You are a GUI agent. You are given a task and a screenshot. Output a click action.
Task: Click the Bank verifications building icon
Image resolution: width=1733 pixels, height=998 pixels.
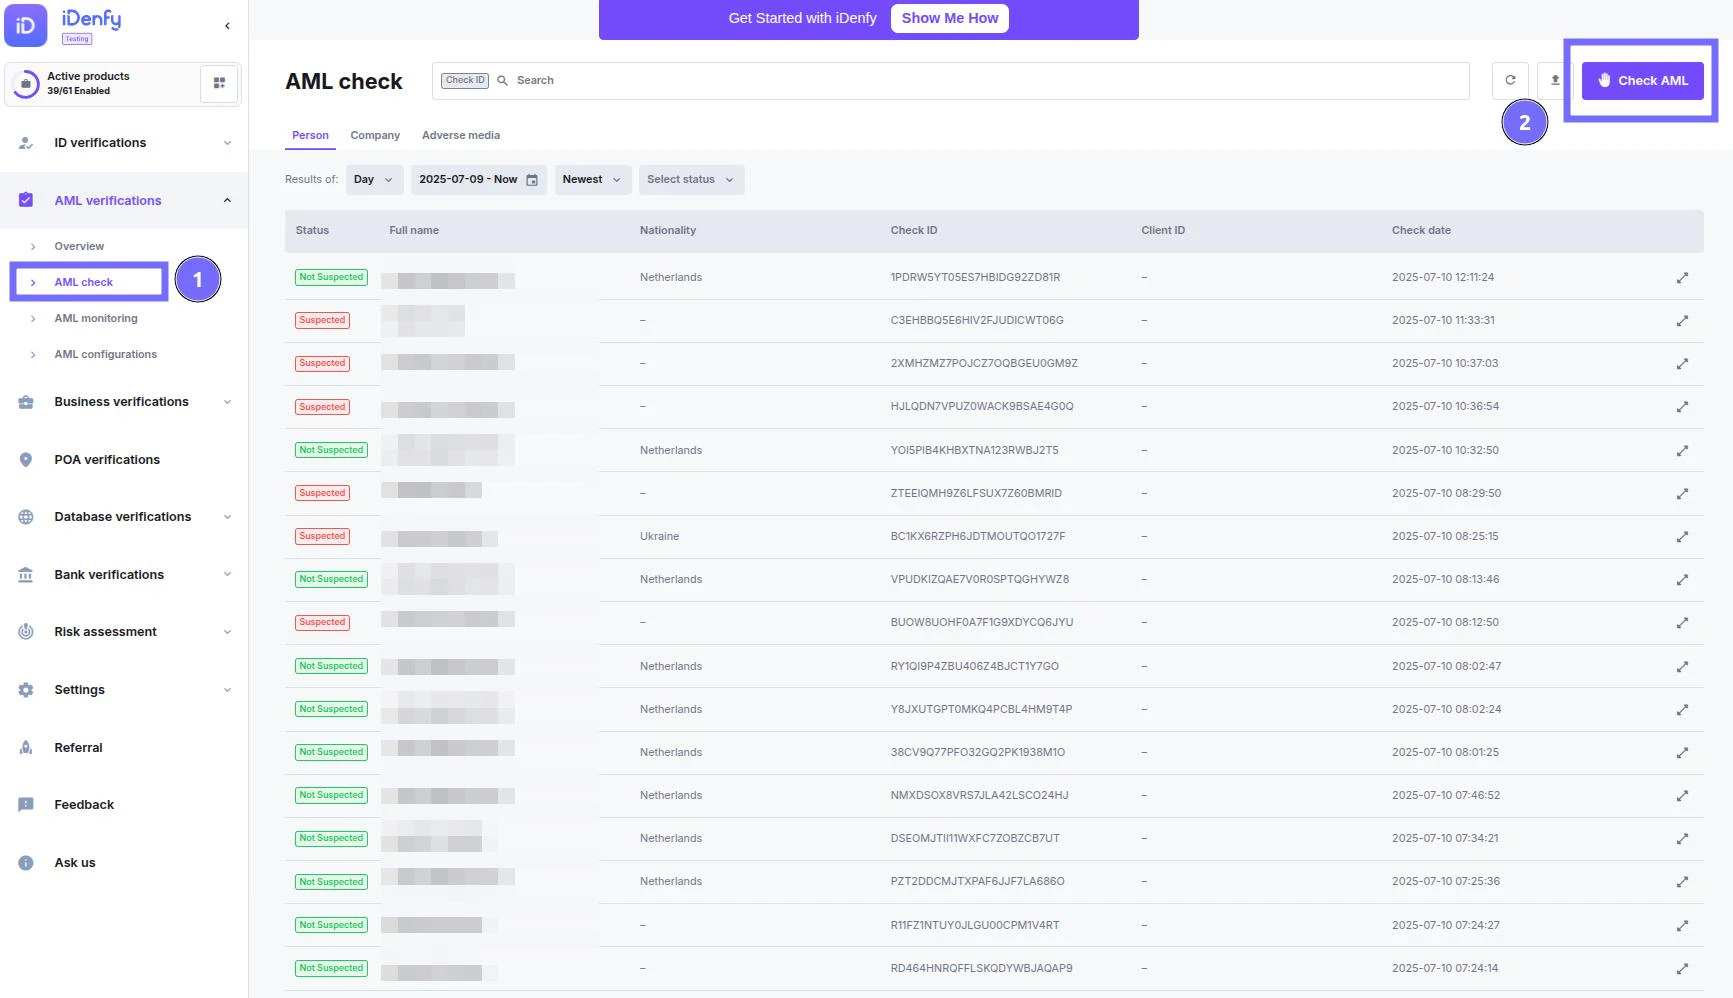[x=26, y=575]
